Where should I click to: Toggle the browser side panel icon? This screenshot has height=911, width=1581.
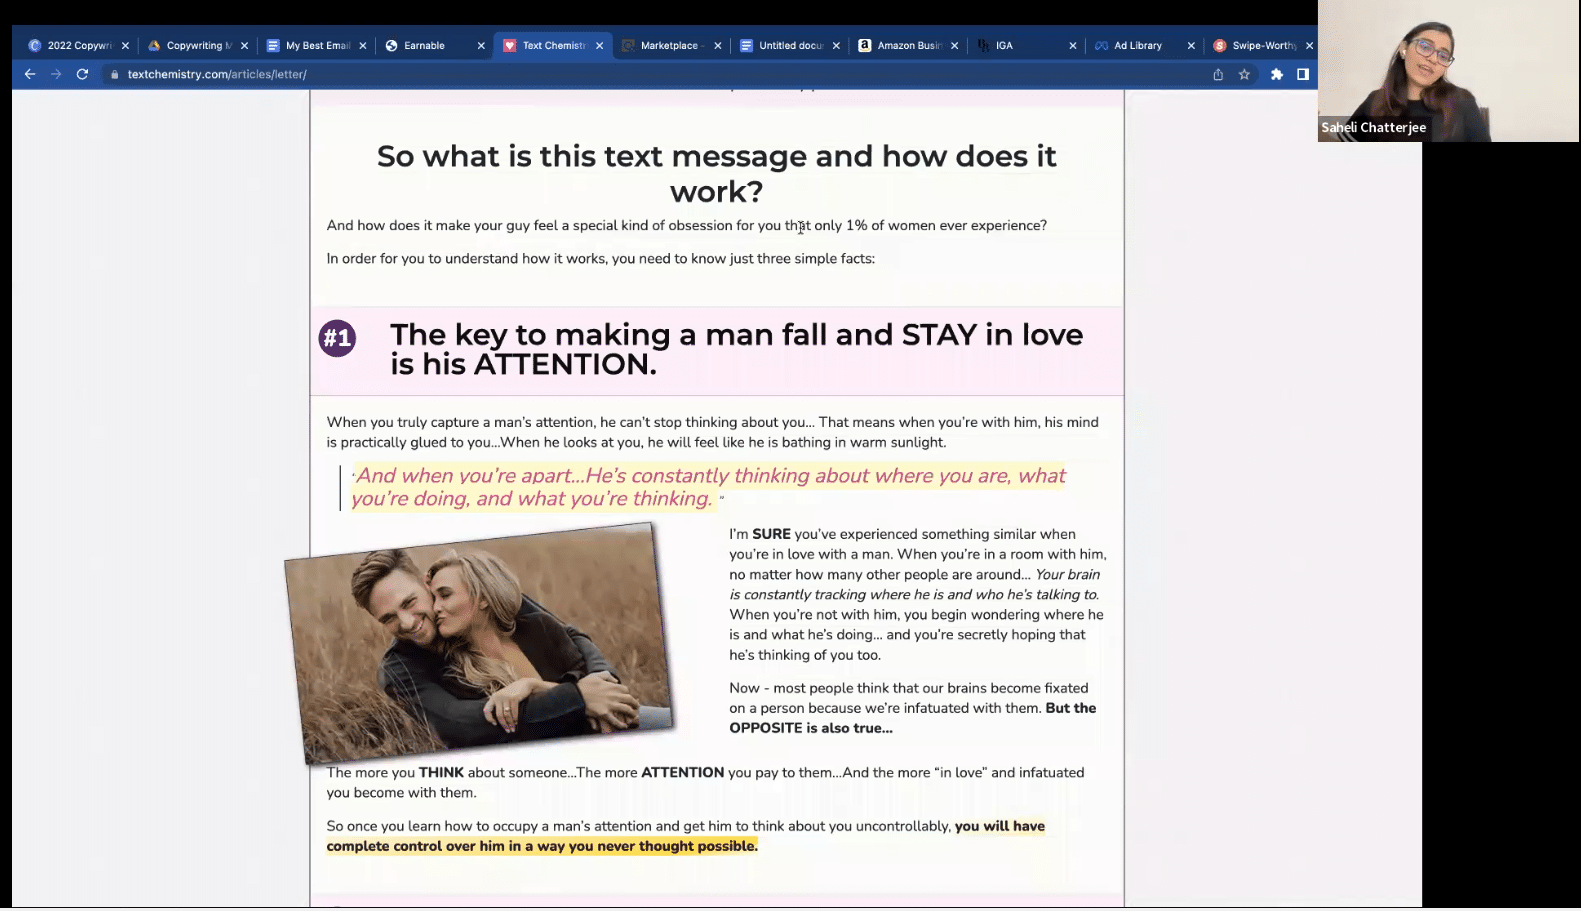coord(1303,74)
